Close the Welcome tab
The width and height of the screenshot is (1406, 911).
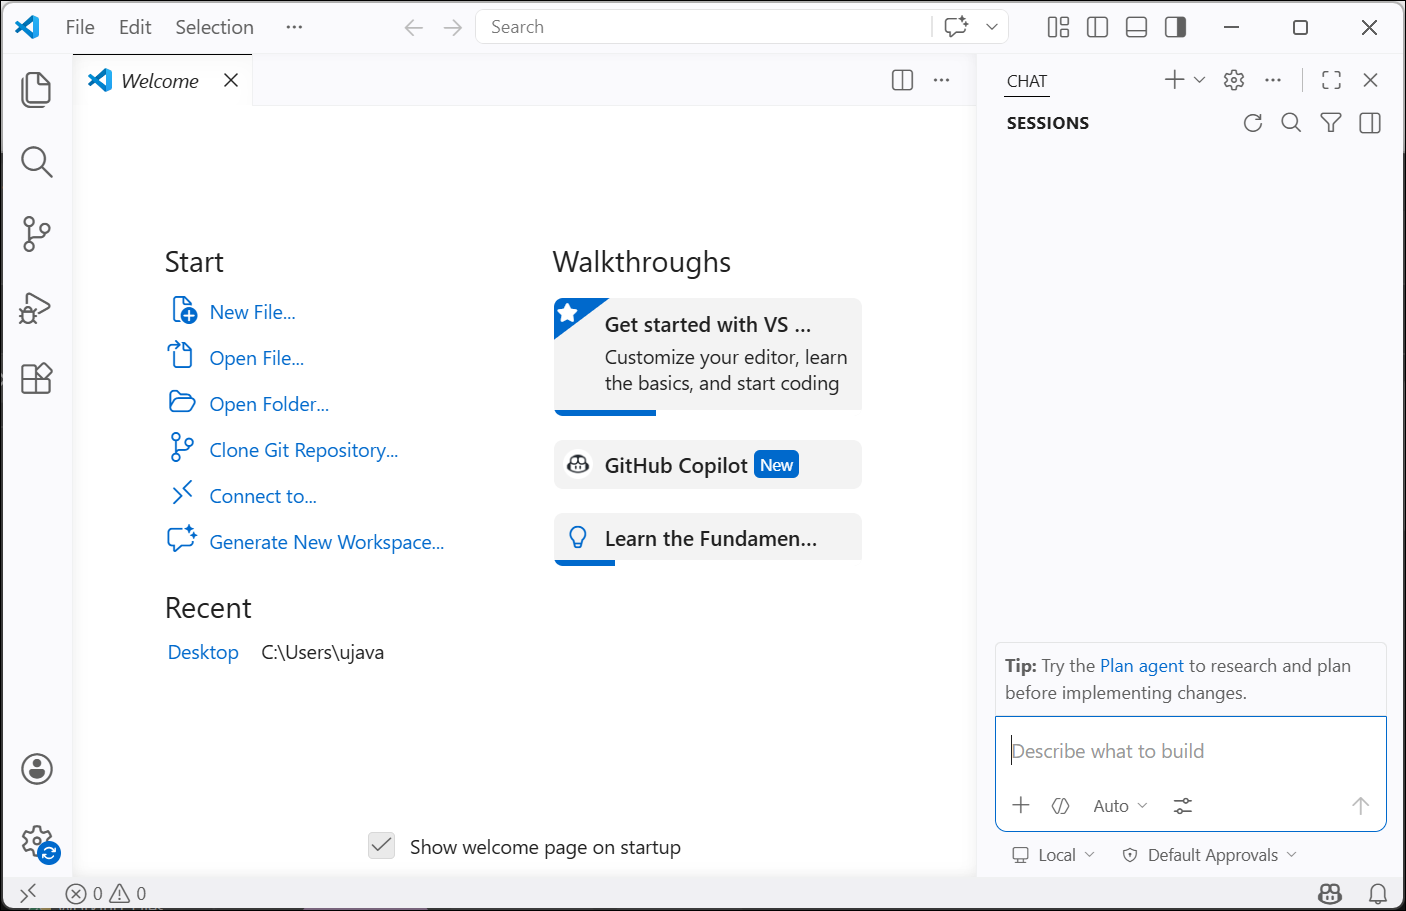pos(231,80)
